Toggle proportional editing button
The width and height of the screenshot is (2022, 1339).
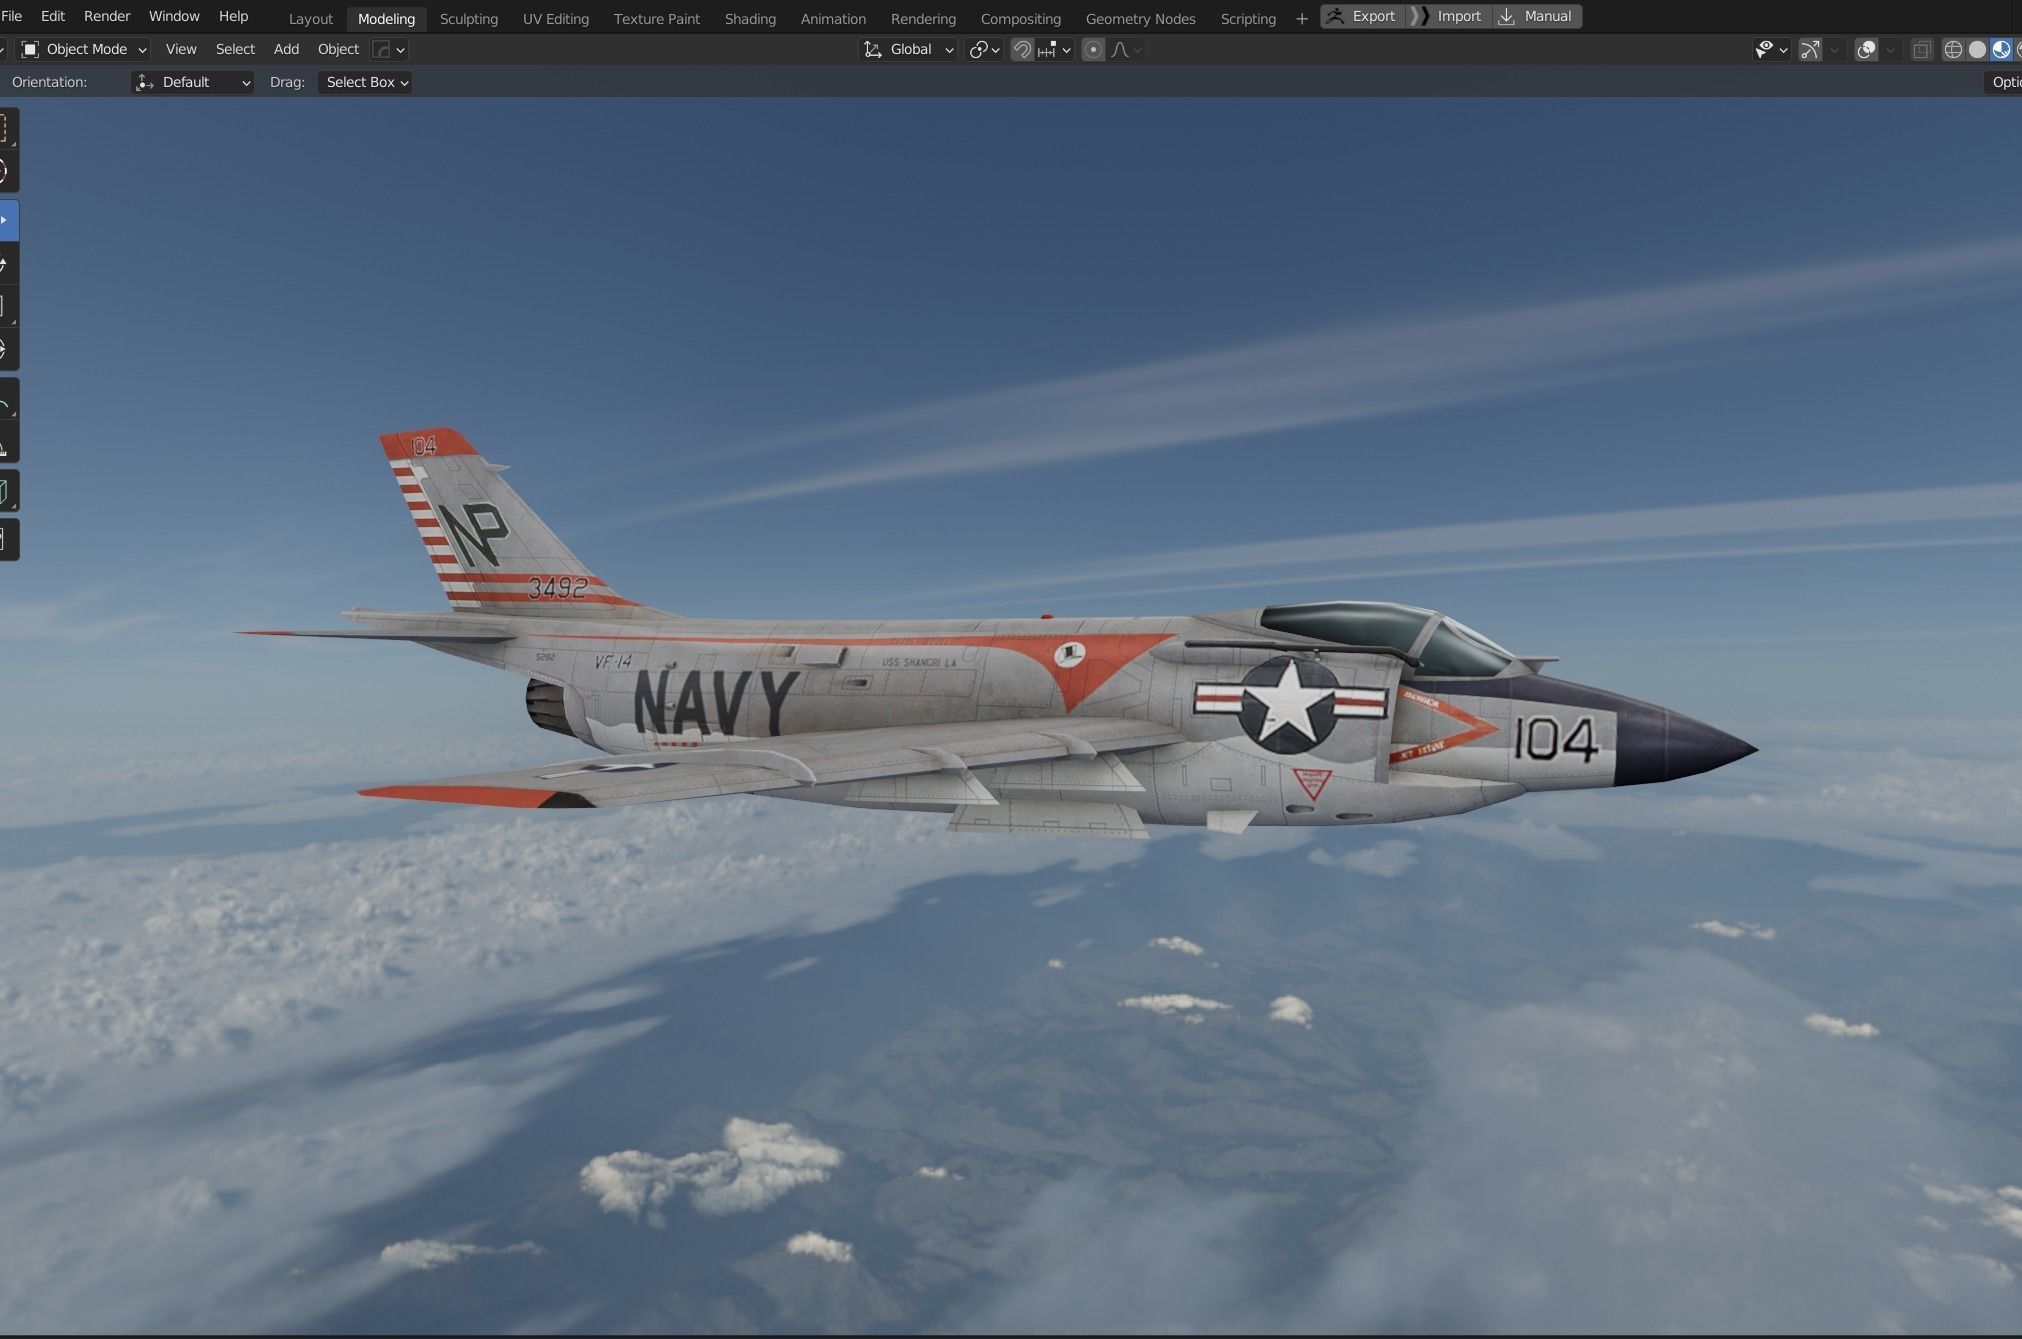[1093, 49]
